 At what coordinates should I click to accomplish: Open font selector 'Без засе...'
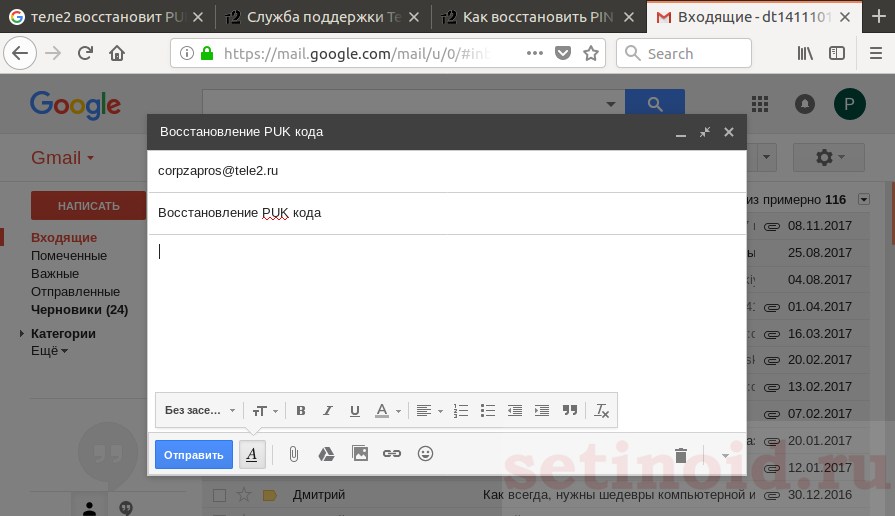click(x=200, y=410)
